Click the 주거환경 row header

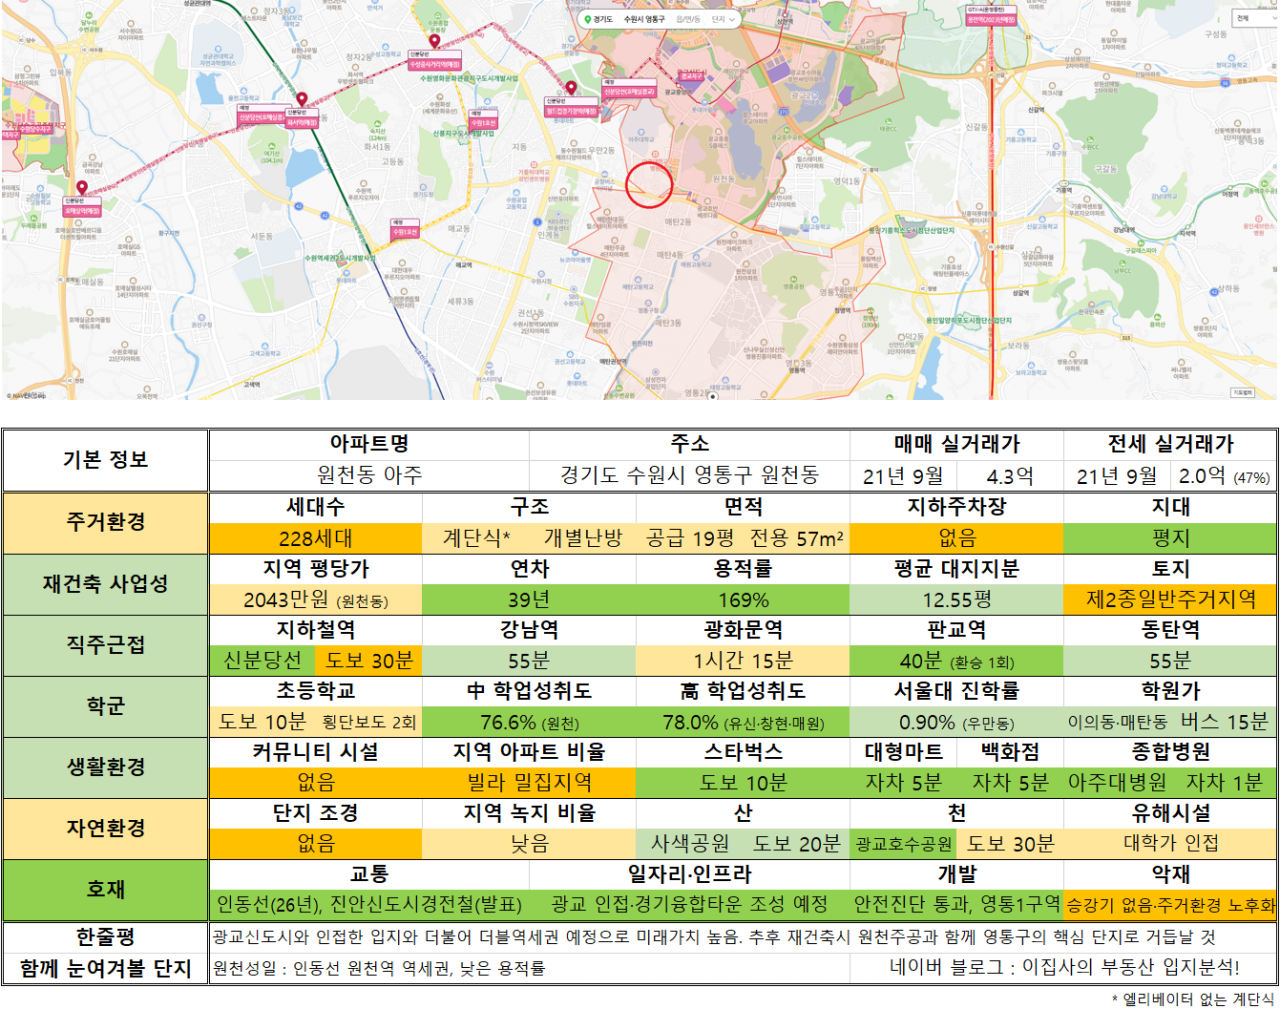(x=105, y=522)
